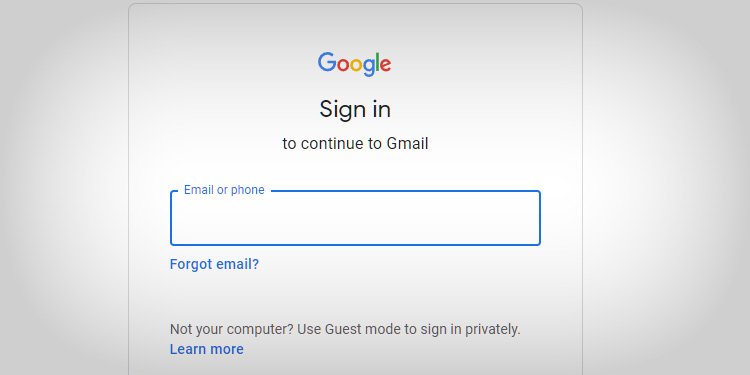Click the red e in Google logo
750x375 pixels.
click(386, 65)
